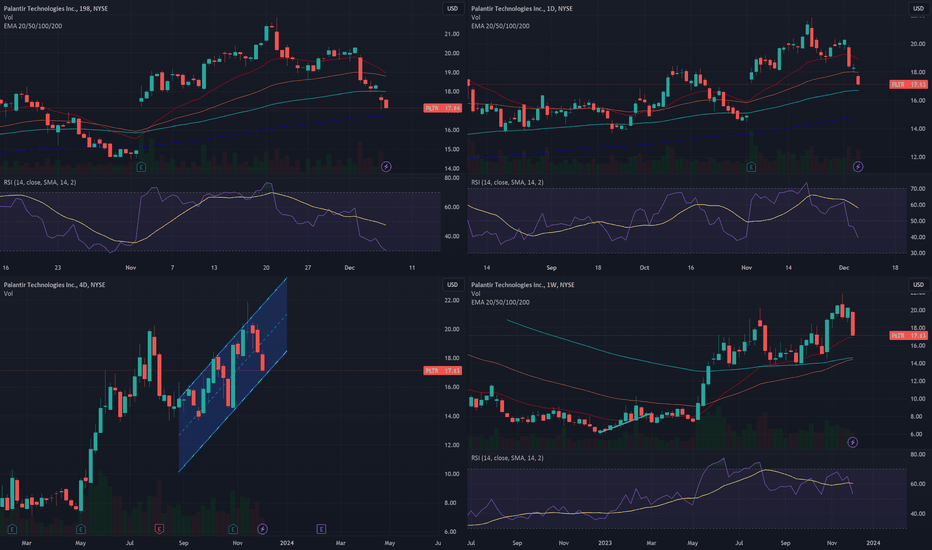This screenshot has width=932, height=550.
Task: Click the Dec date label on 198 chart axis
Action: [x=350, y=268]
